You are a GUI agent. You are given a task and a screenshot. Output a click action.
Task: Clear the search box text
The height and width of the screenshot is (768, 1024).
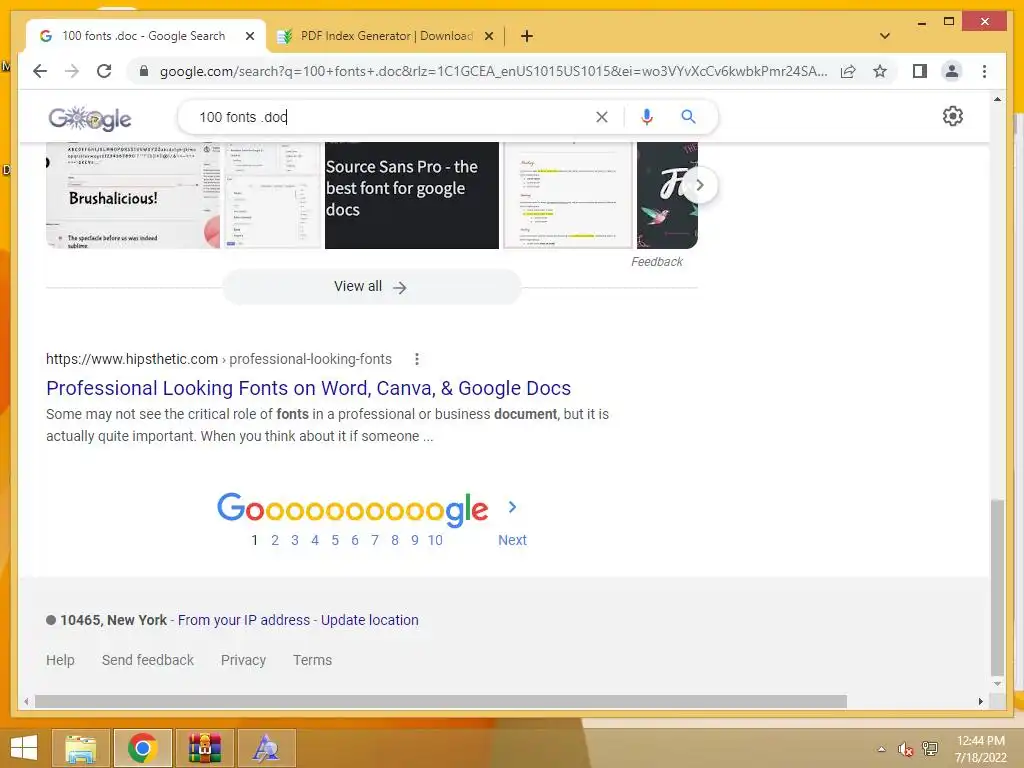601,117
